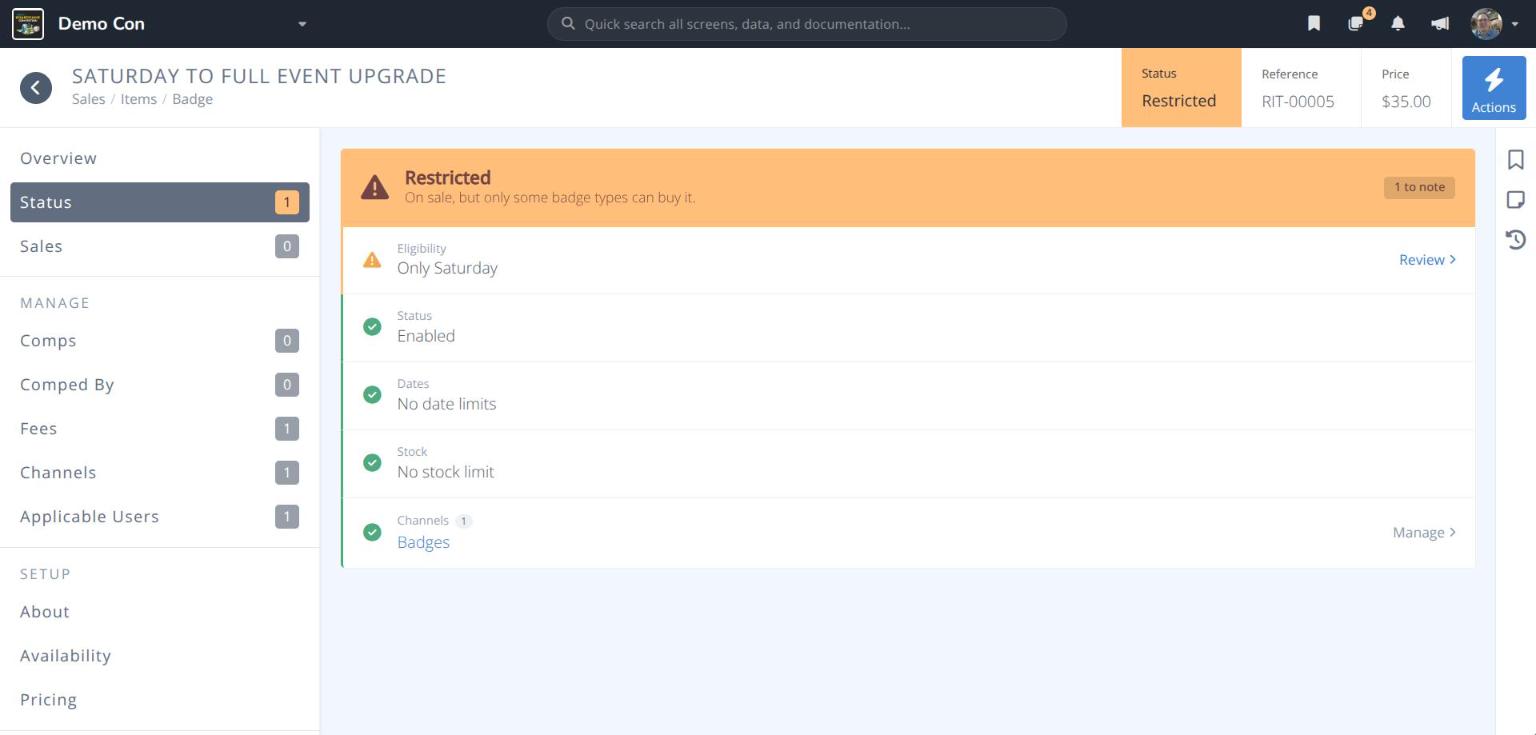
Task: Open Pricing under Setup
Action: point(160,700)
